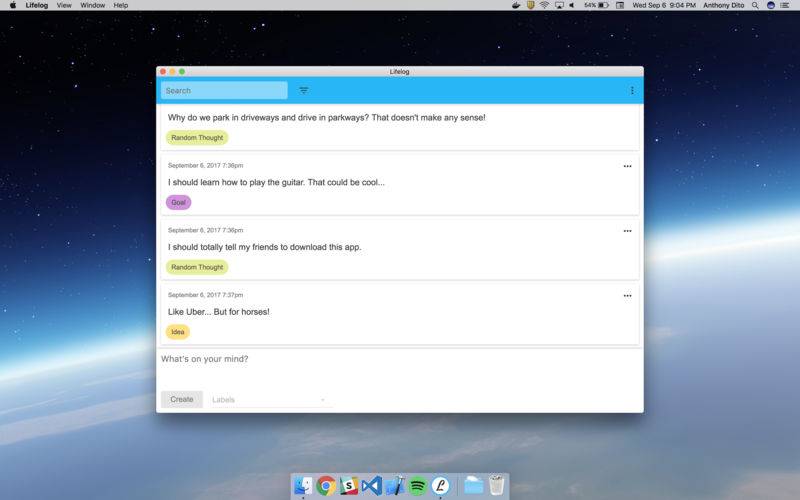Open options menu for the Uber horses entry
Viewport: 800px width, 500px height.
(628, 296)
